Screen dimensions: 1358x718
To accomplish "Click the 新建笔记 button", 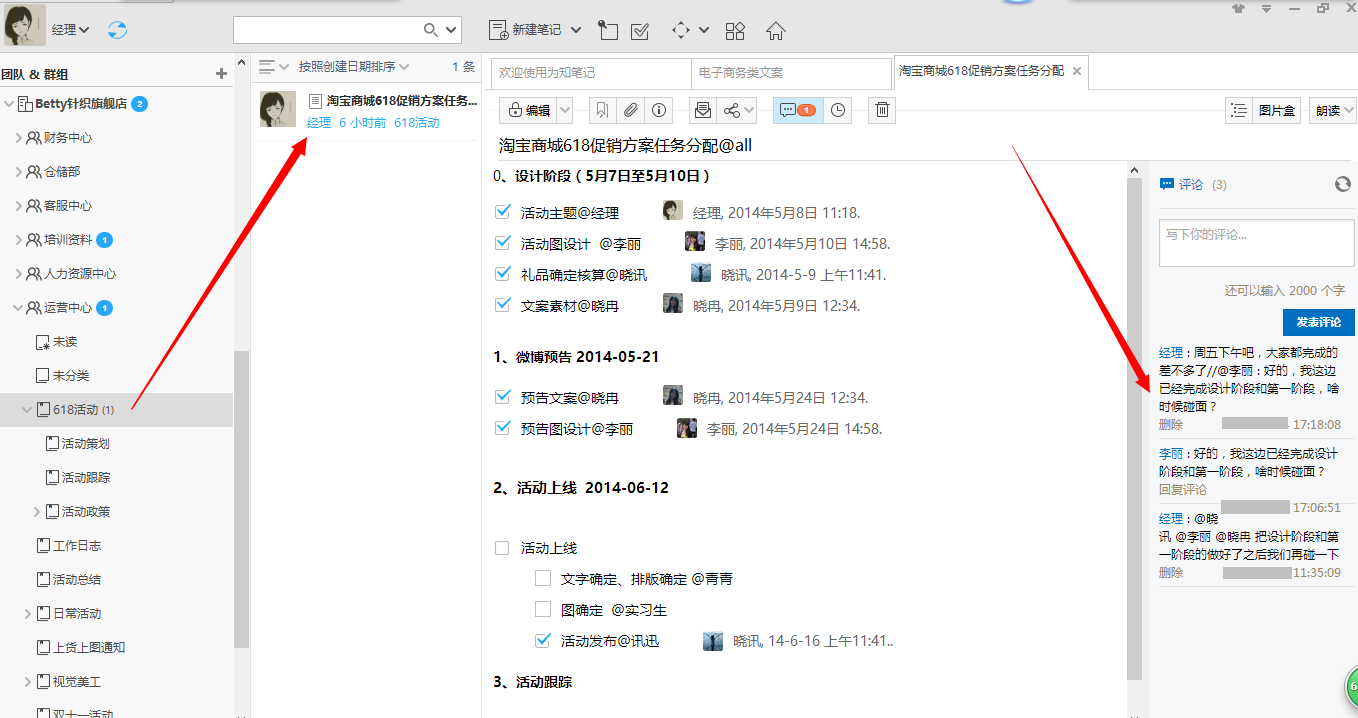I will (x=525, y=30).
